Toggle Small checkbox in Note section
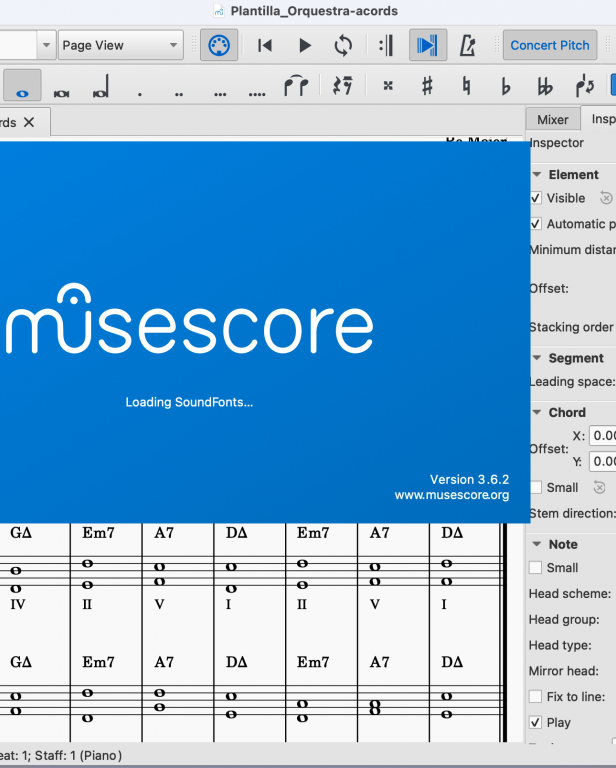This screenshot has width=616, height=768. (x=536, y=567)
